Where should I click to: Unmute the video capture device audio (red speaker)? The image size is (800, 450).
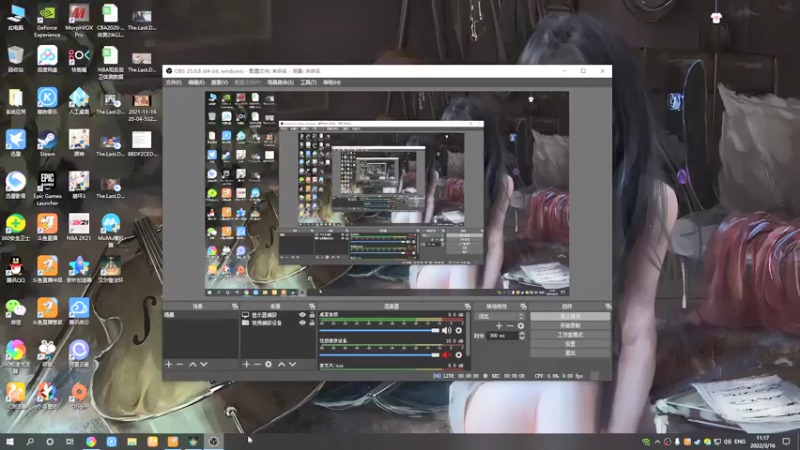pyautogui.click(x=446, y=355)
